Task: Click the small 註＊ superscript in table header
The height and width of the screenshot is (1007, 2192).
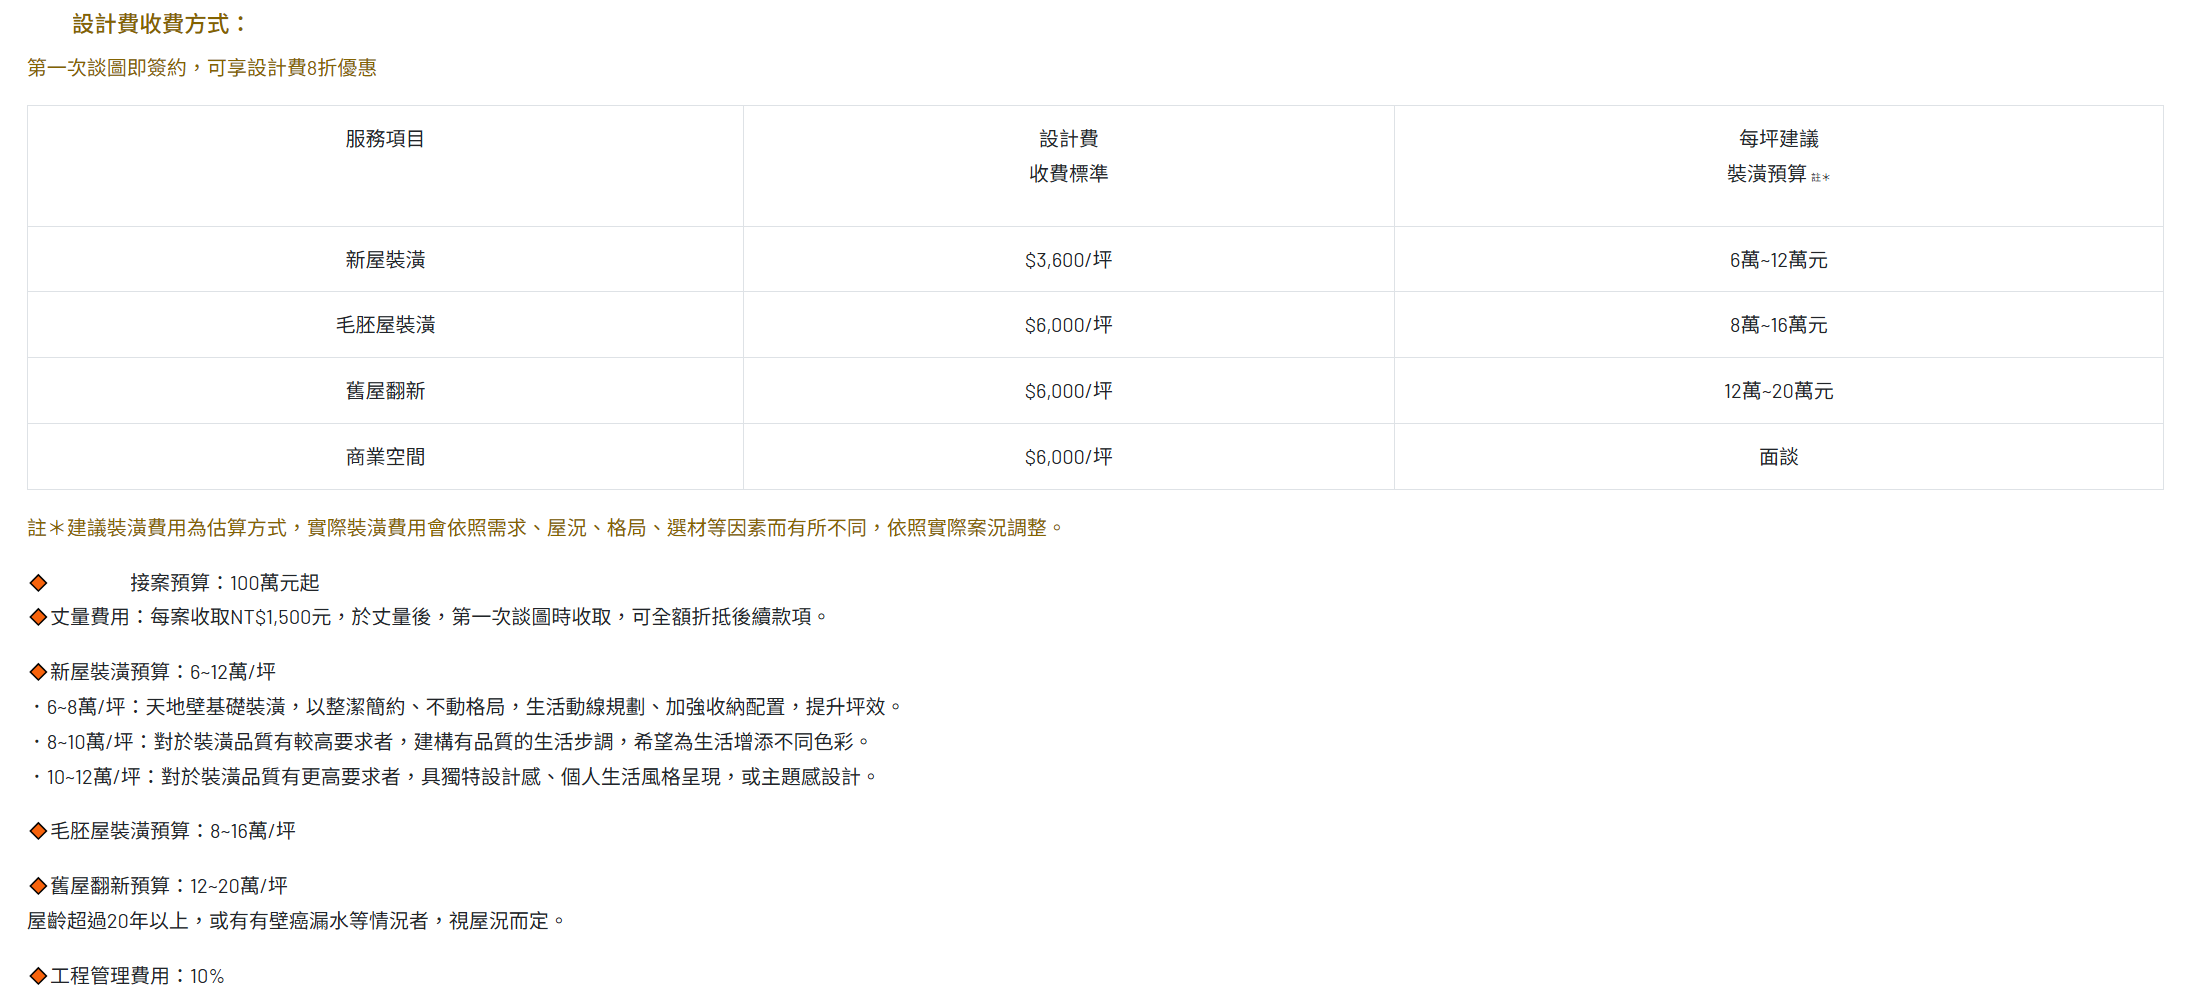Action: pyautogui.click(x=1820, y=178)
